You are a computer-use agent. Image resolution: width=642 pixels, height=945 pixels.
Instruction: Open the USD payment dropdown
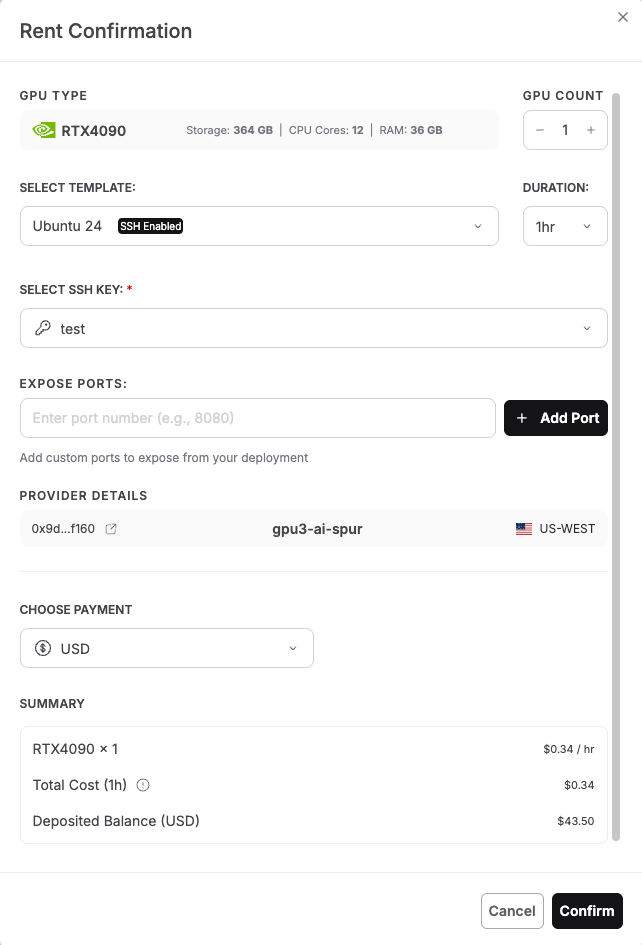point(167,648)
